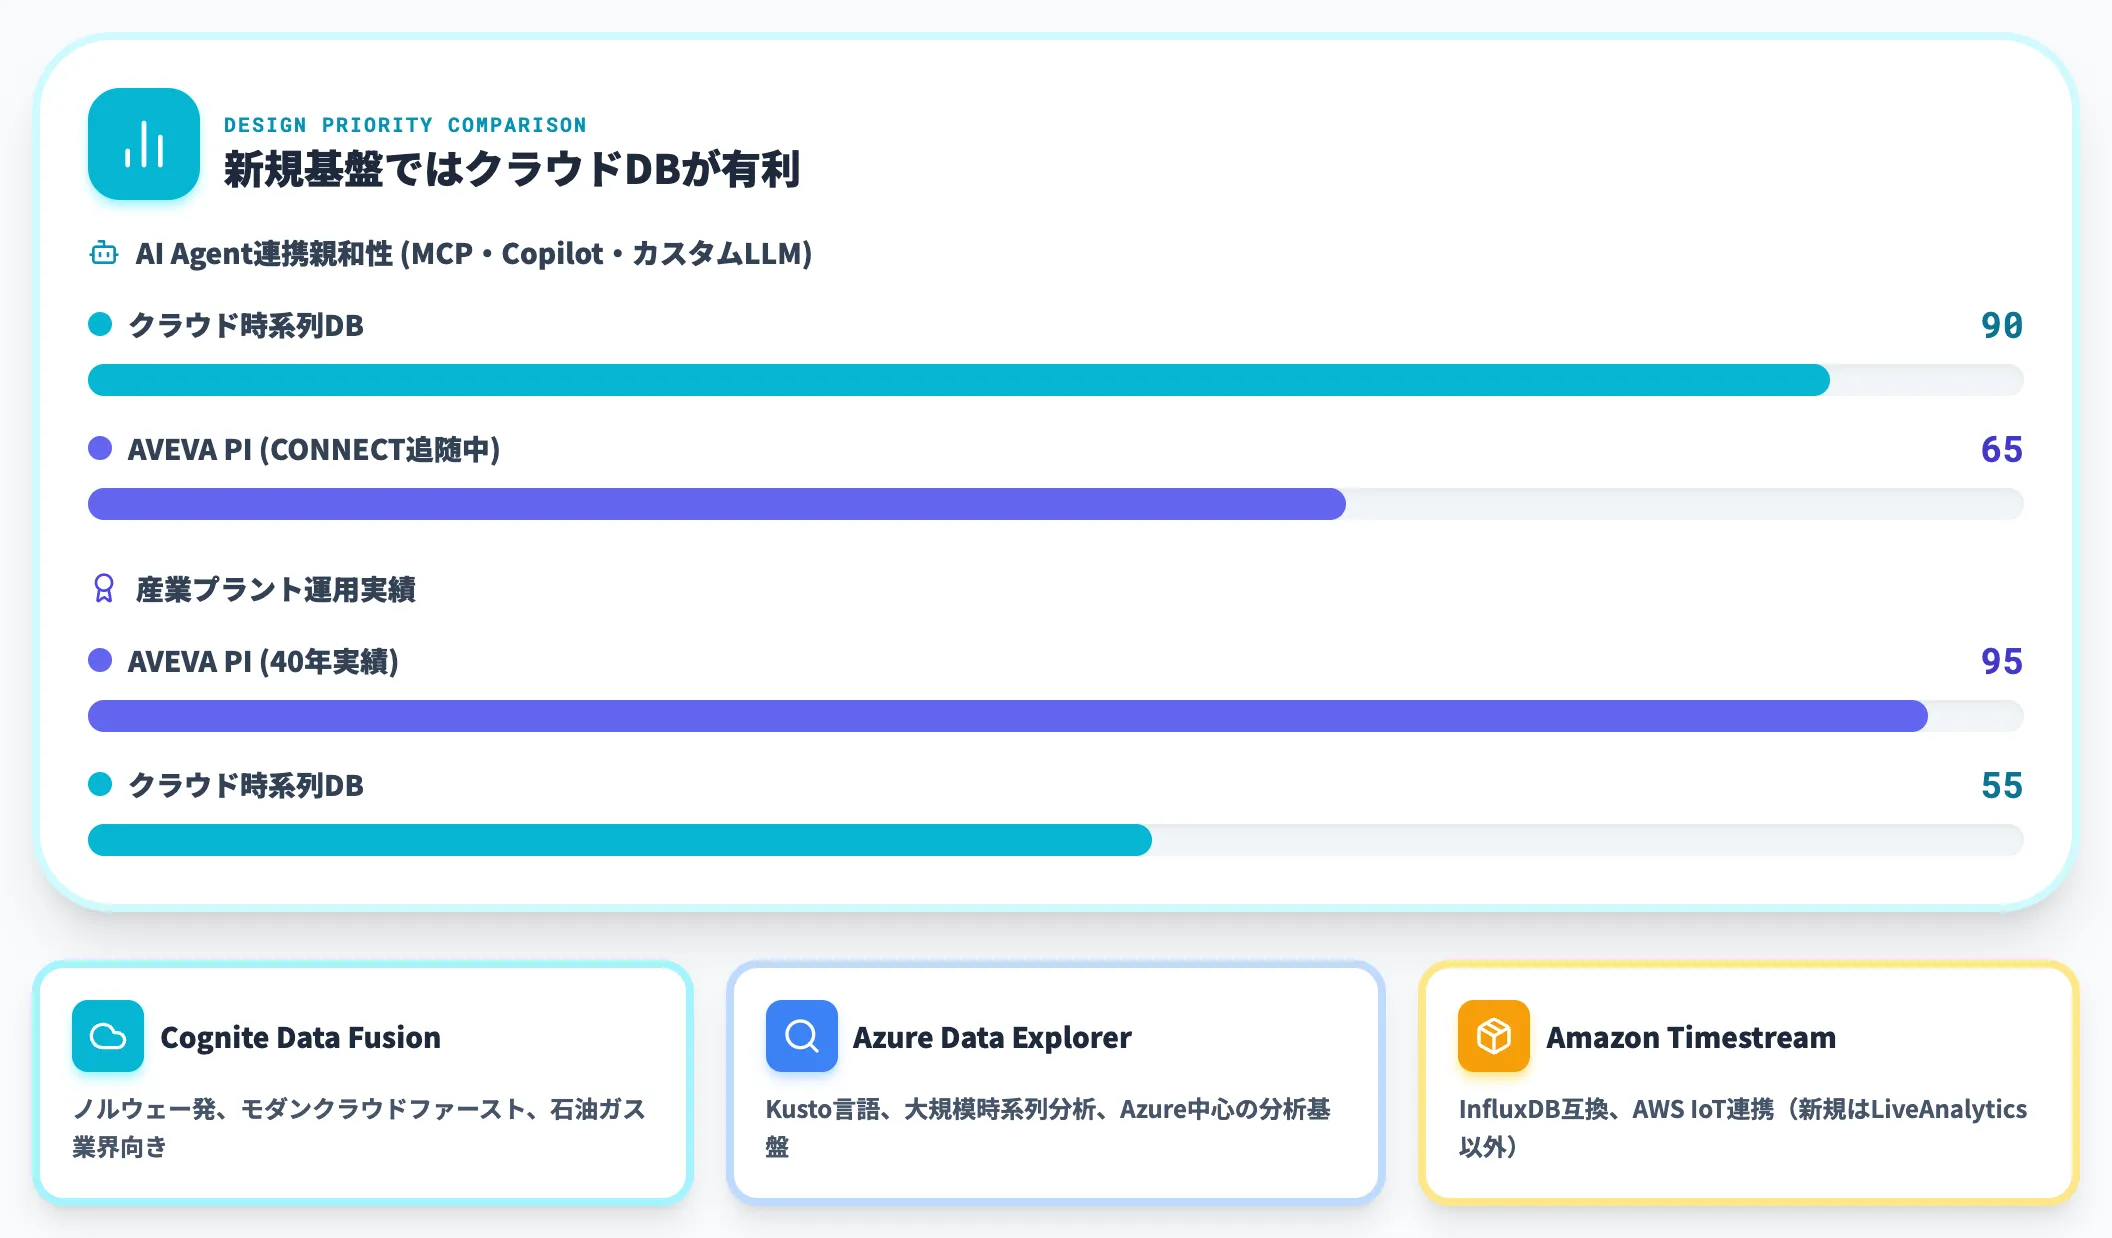Click the bar chart icon beside the title

pos(144,144)
